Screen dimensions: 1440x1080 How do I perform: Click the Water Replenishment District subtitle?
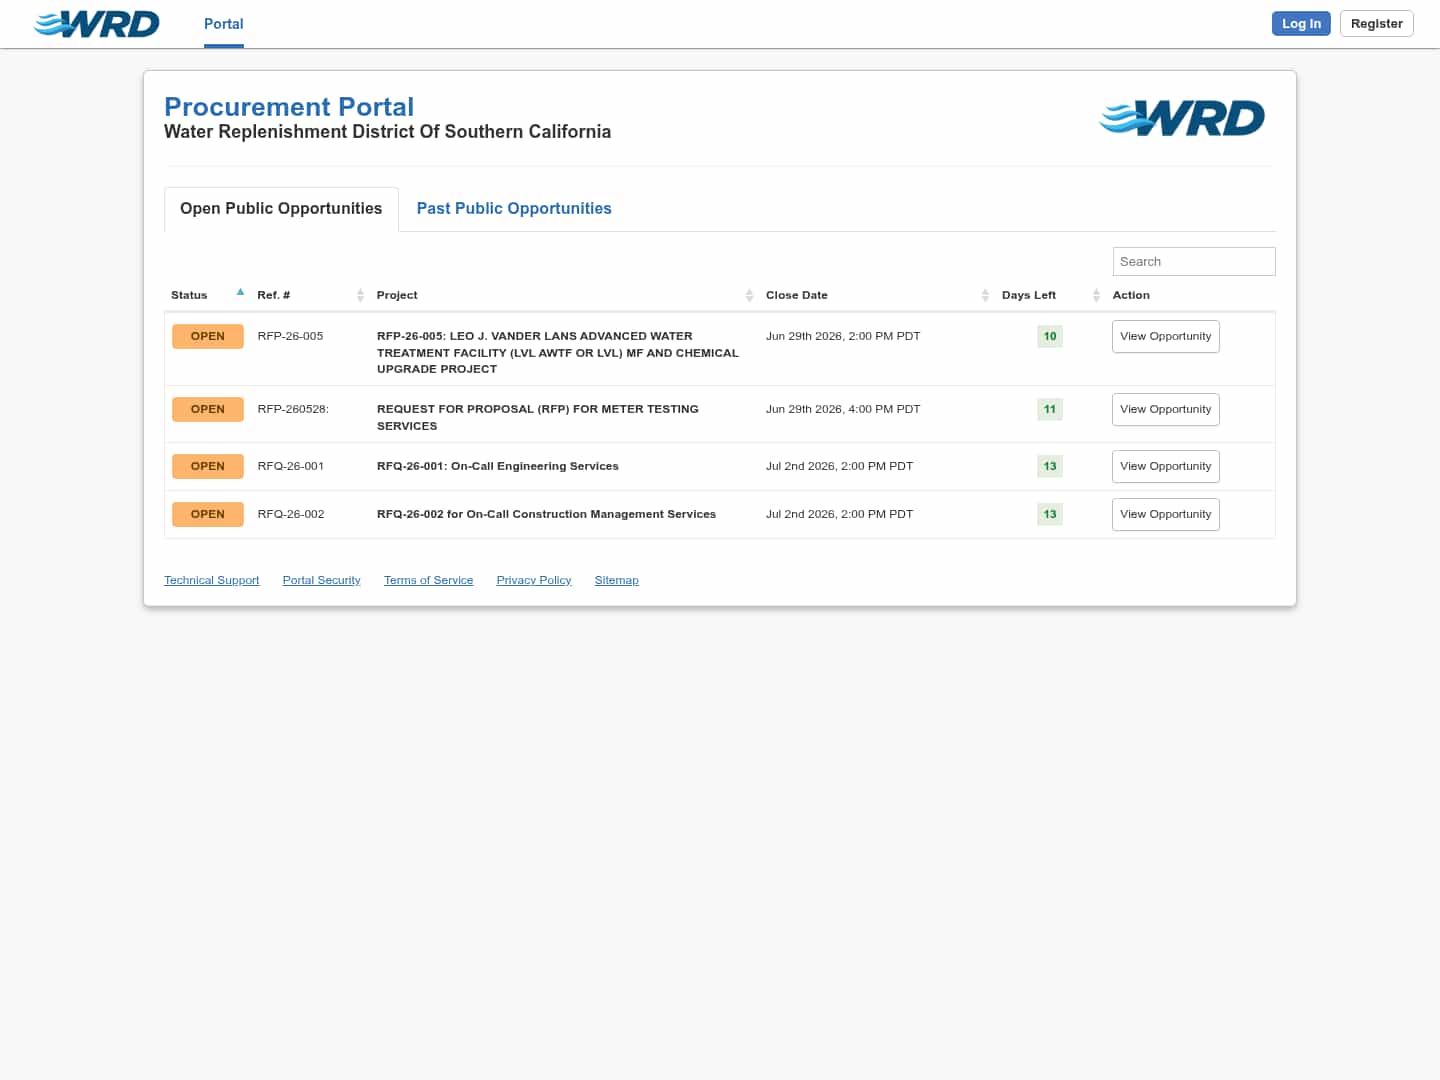[x=388, y=132]
